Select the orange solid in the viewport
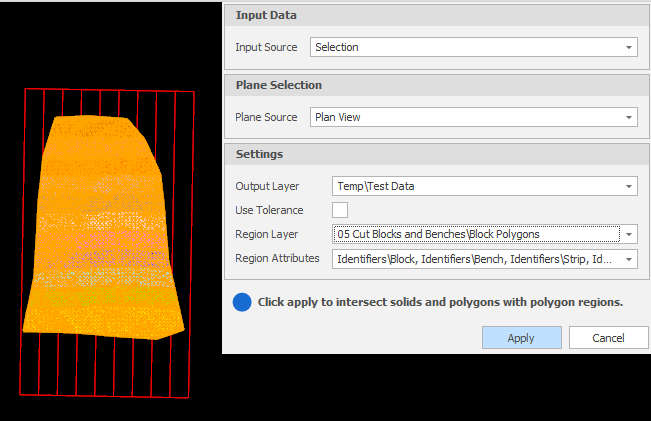Screen dimensions: 651x421 coord(104,228)
